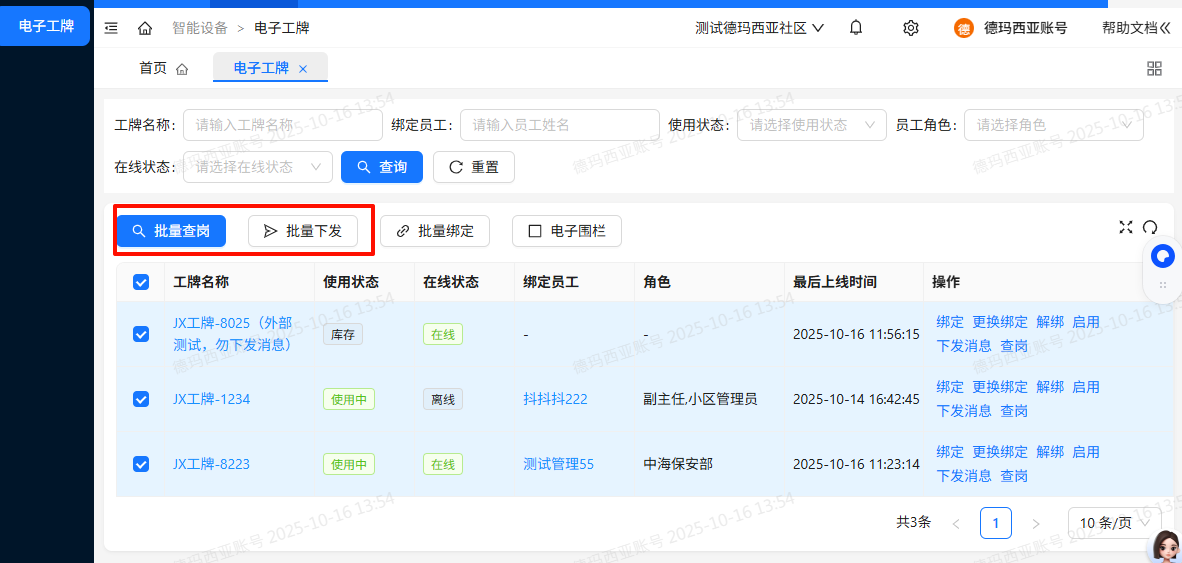1182x563 pixels.
Task: Uncheck the JX工牌-1234 row checkbox
Action: (141, 399)
